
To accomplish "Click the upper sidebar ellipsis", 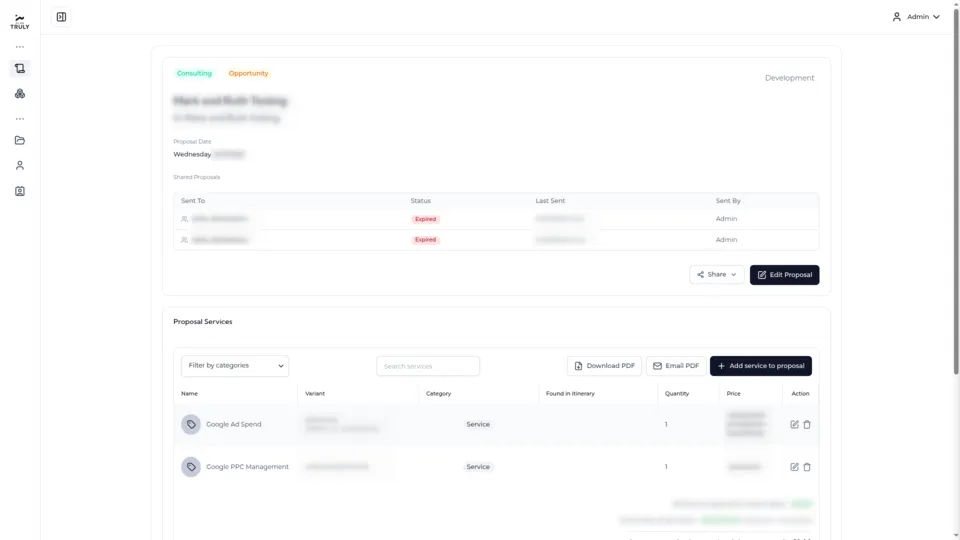I will pos(20,47).
